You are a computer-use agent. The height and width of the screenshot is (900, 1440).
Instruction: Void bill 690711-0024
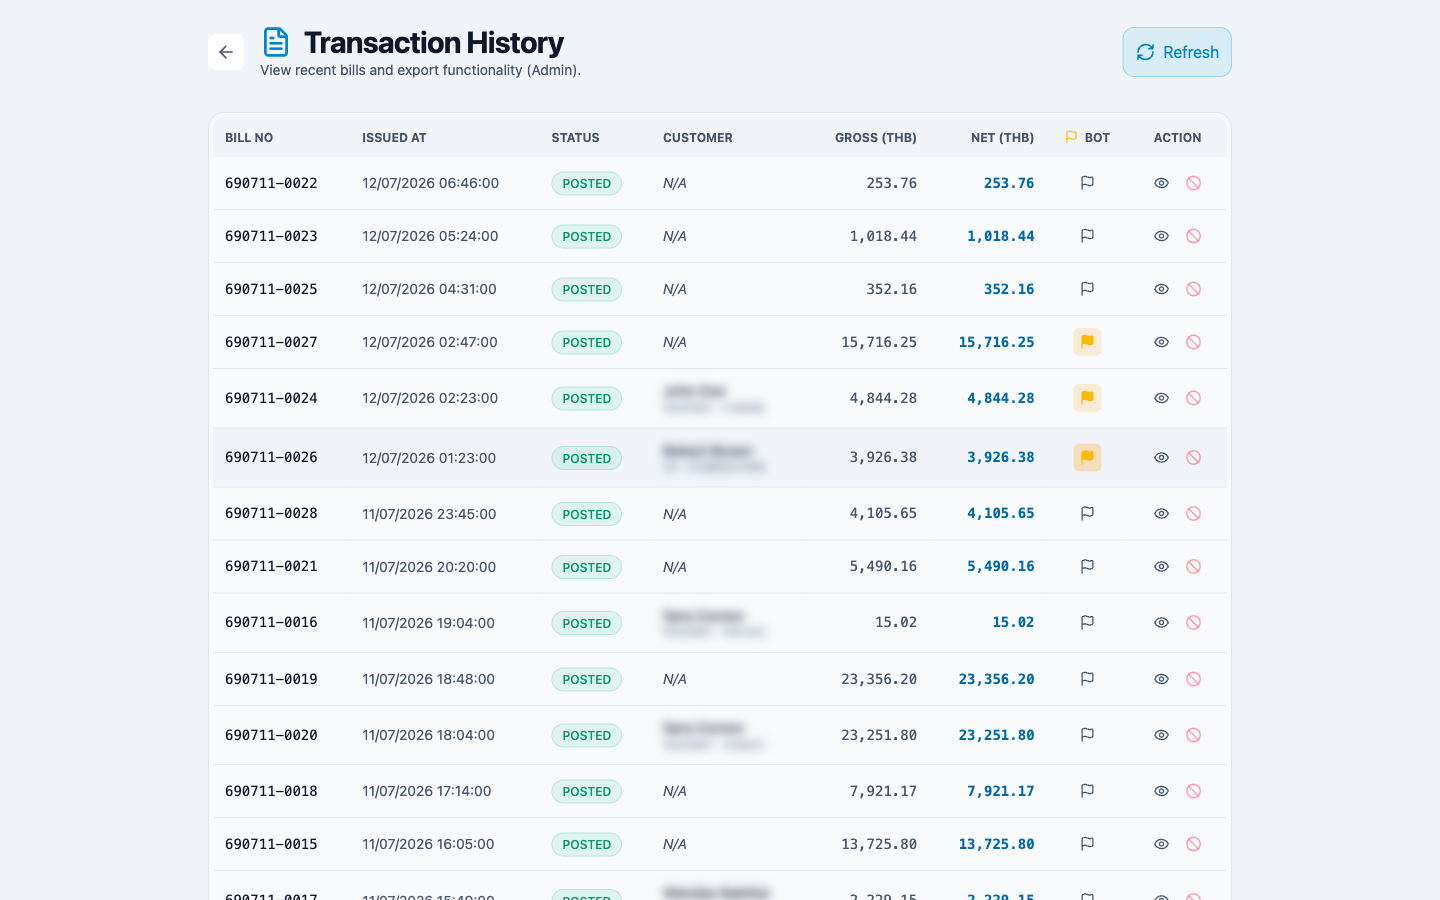tap(1193, 398)
